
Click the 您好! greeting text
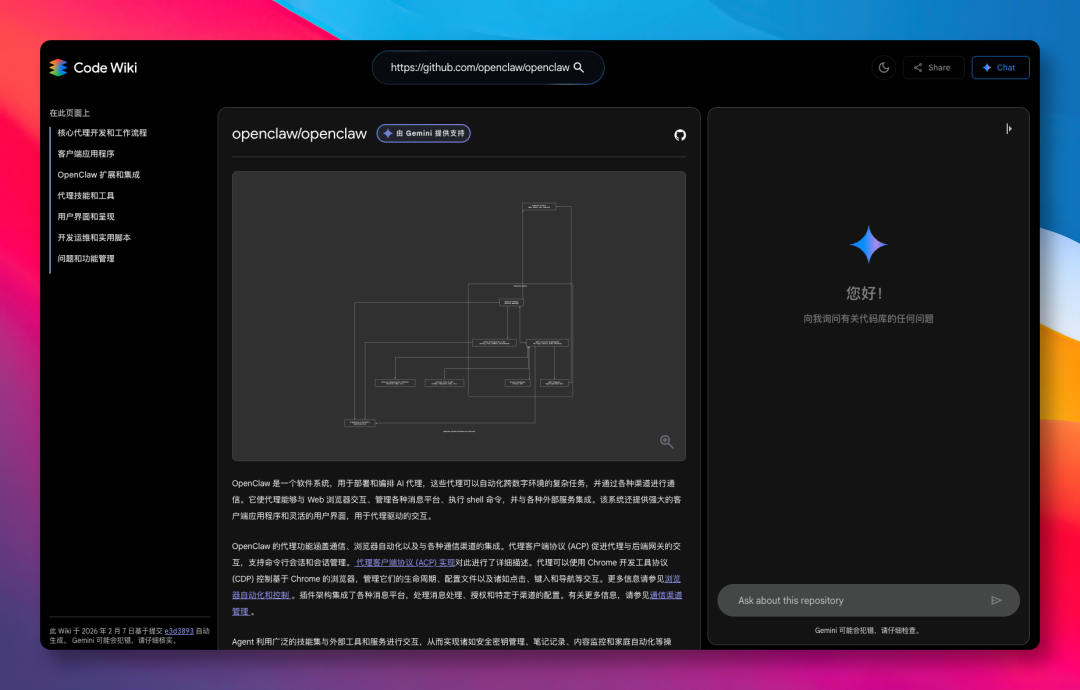(x=864, y=293)
